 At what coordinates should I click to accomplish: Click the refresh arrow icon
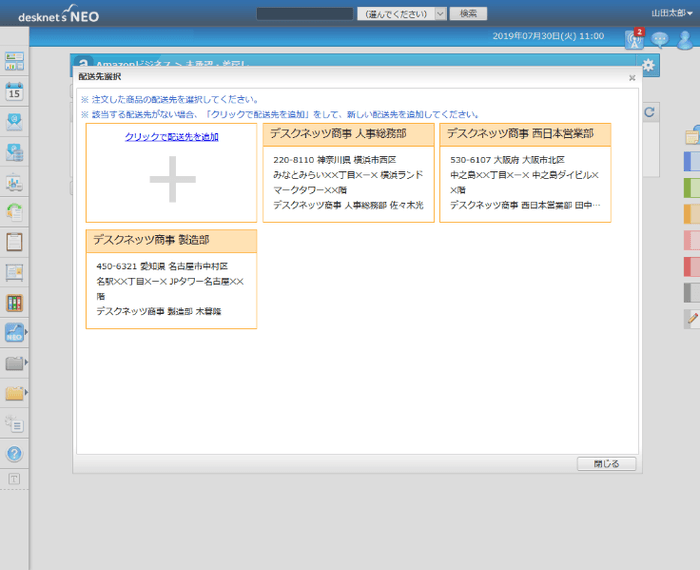(649, 113)
